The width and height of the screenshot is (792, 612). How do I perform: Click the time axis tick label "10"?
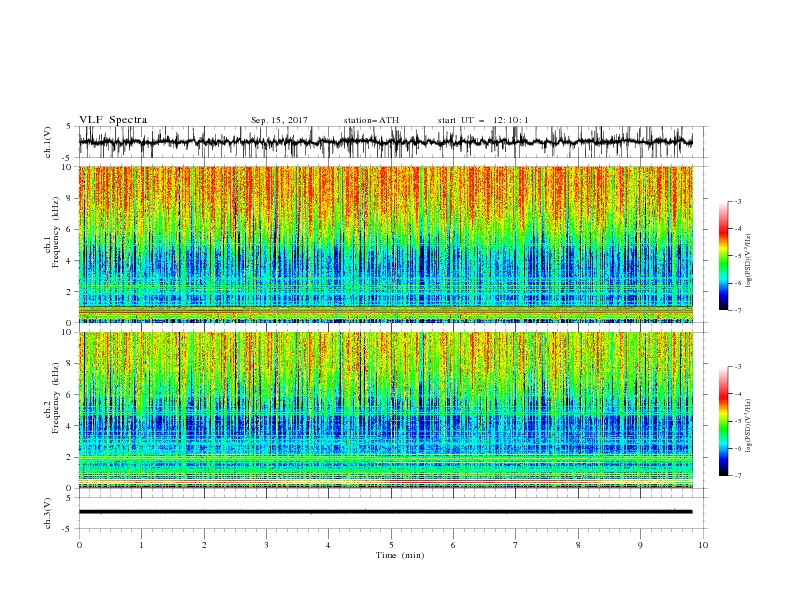click(703, 545)
